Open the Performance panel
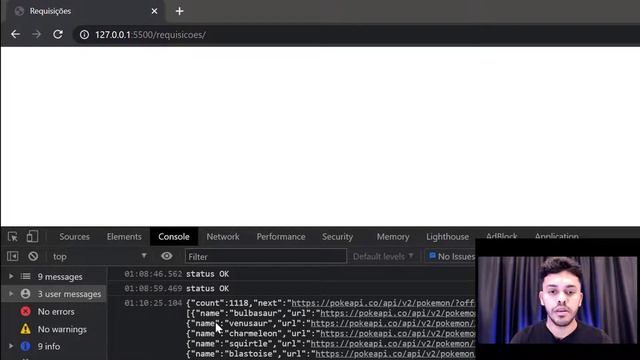The image size is (640, 360). point(281,237)
